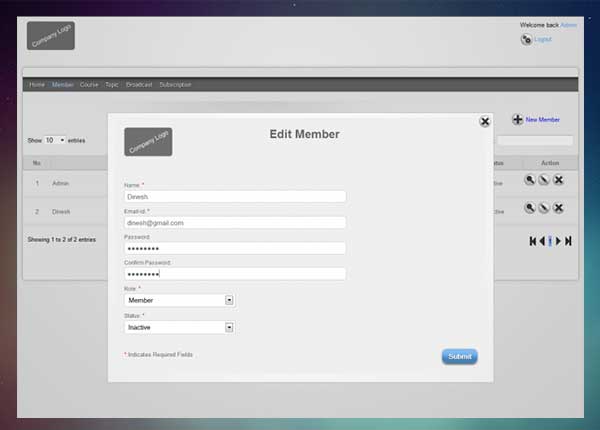Viewport: 600px width, 430px height.
Task: Click the Logout link
Action: point(543,39)
